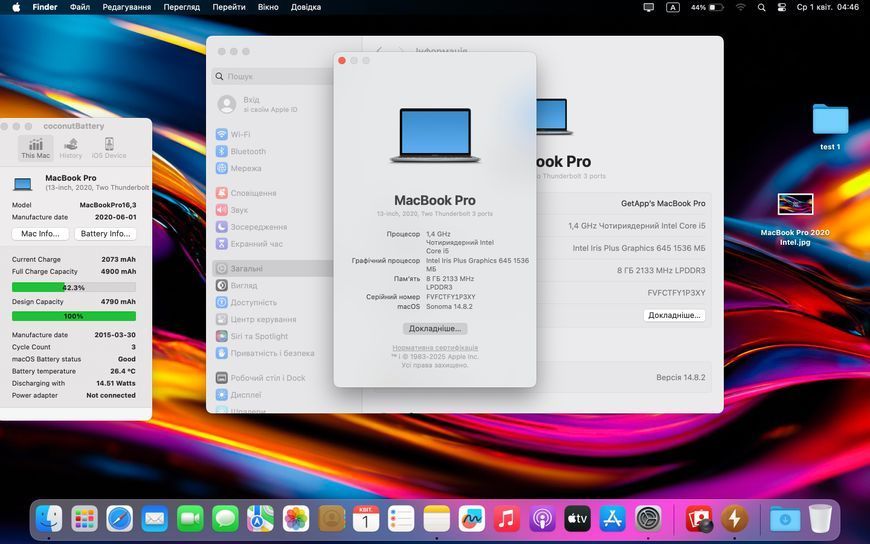Screen dimensions: 870x544
Task: Open Mail app in the Dock
Action: coord(155,519)
